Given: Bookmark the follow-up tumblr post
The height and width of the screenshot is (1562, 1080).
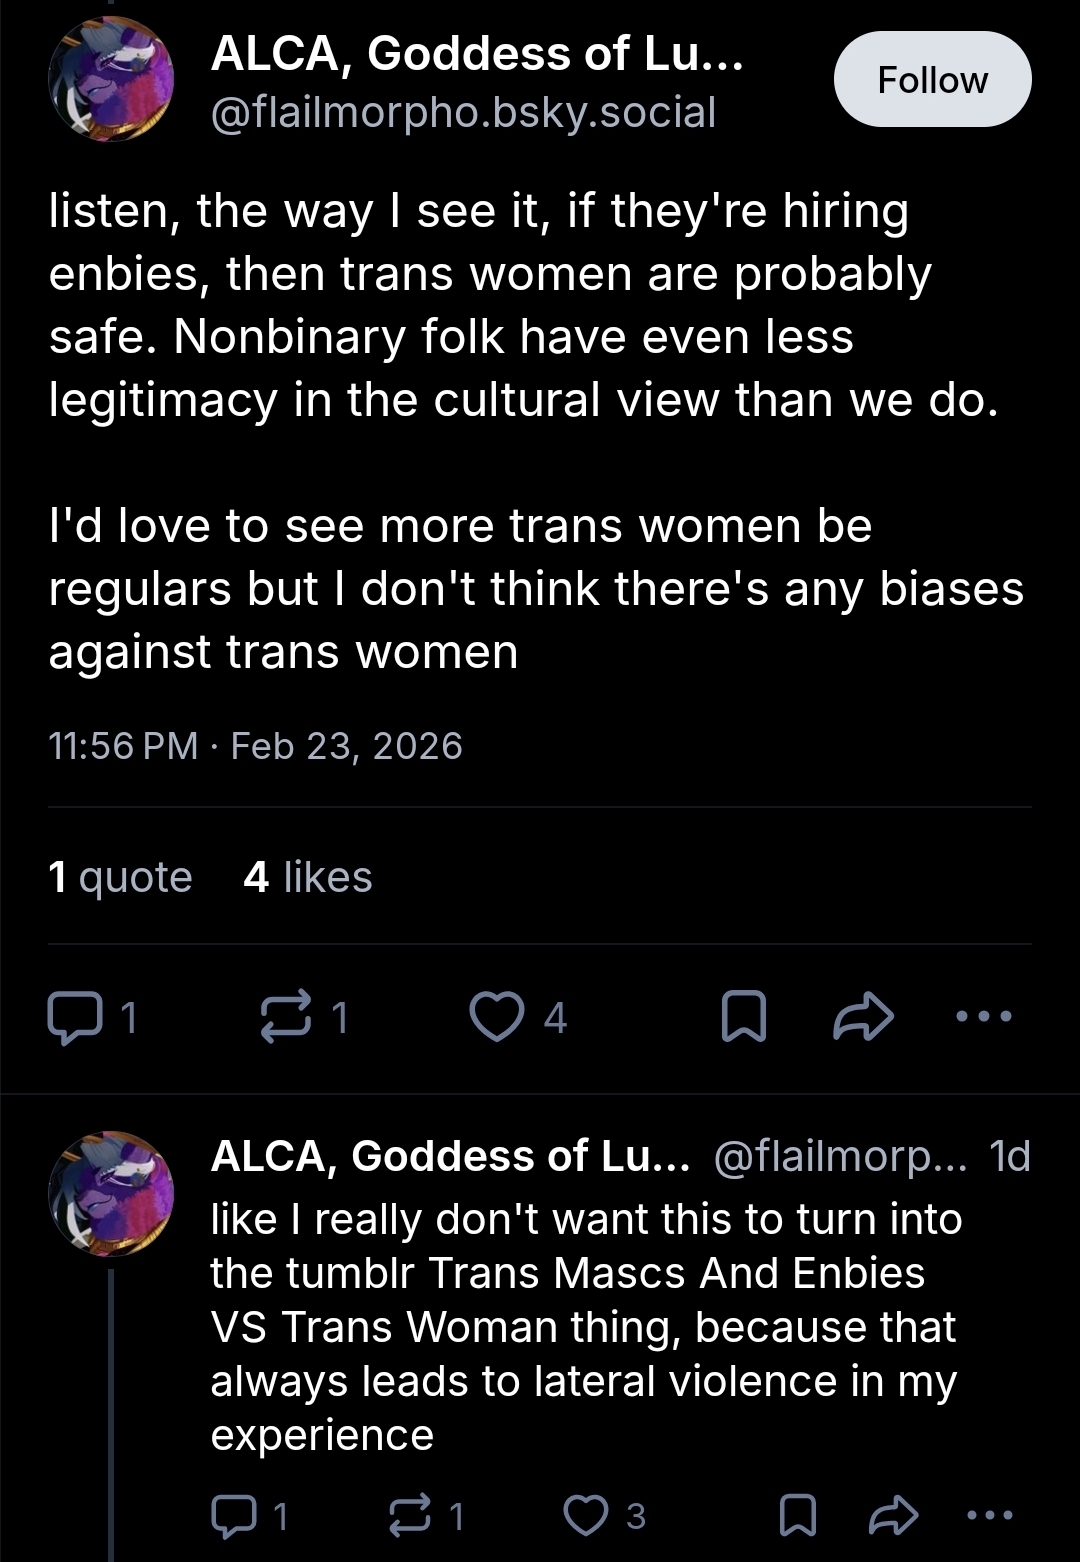Looking at the screenshot, I should (x=797, y=1516).
